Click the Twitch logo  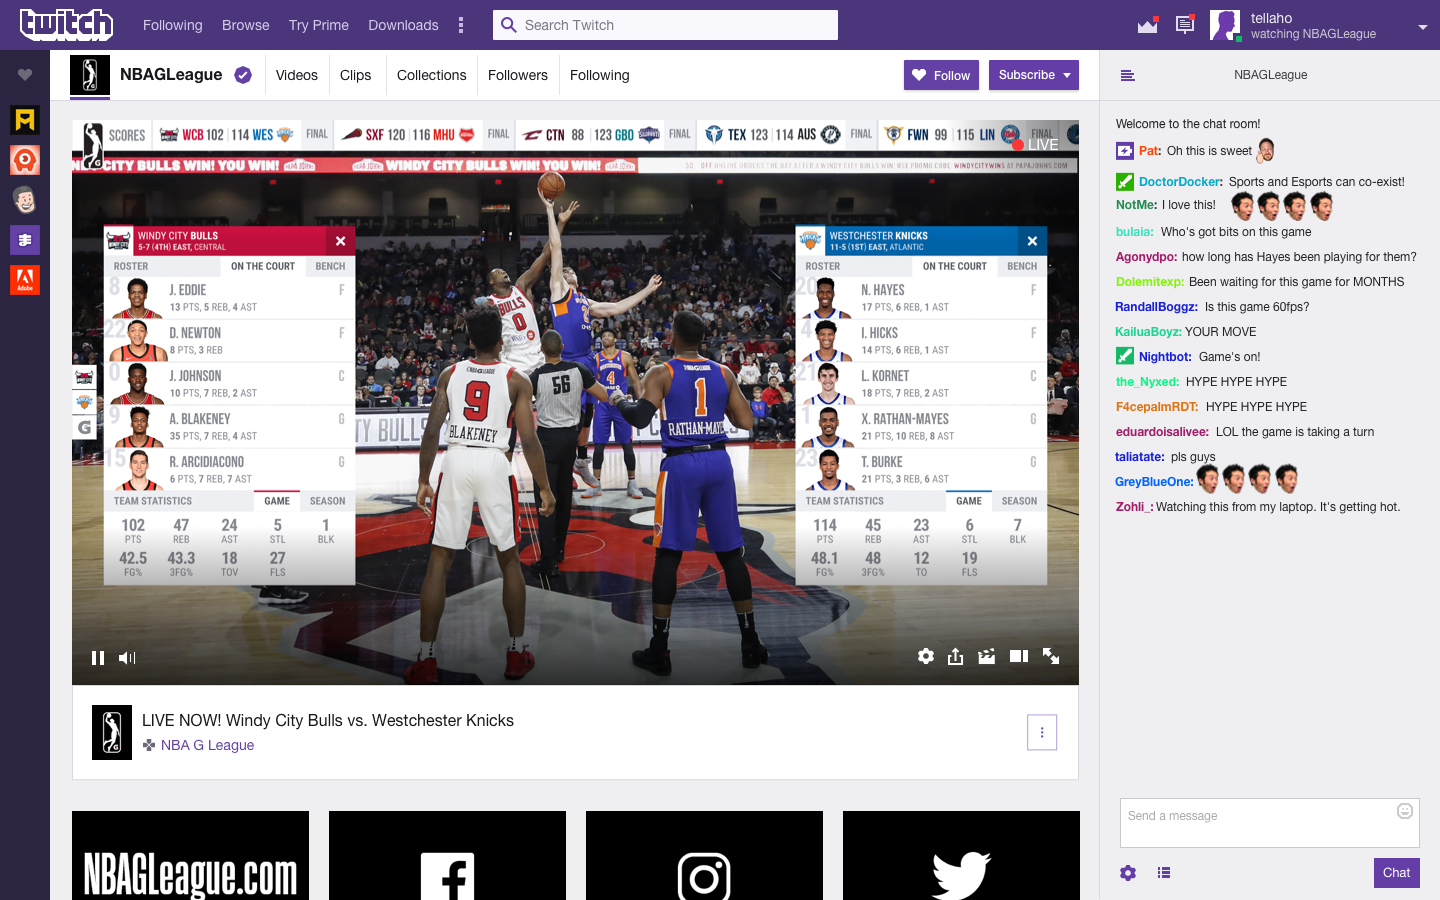(x=67, y=24)
